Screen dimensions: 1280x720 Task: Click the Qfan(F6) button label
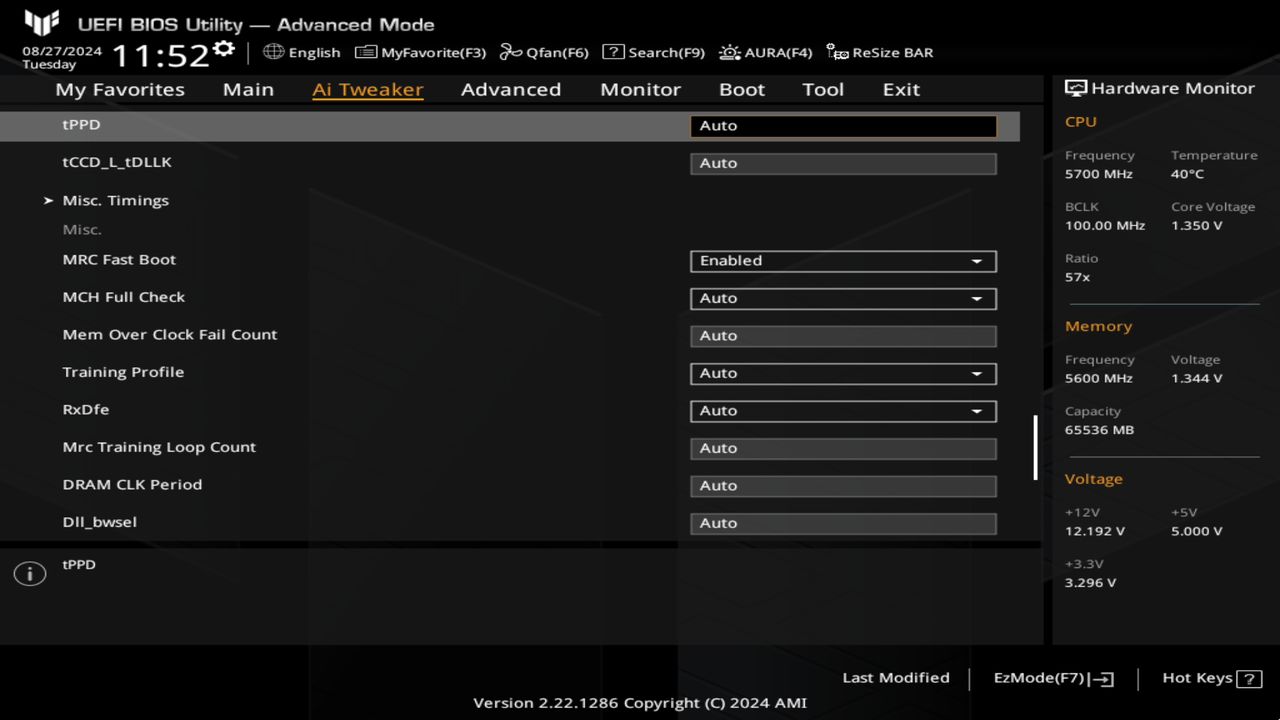557,52
